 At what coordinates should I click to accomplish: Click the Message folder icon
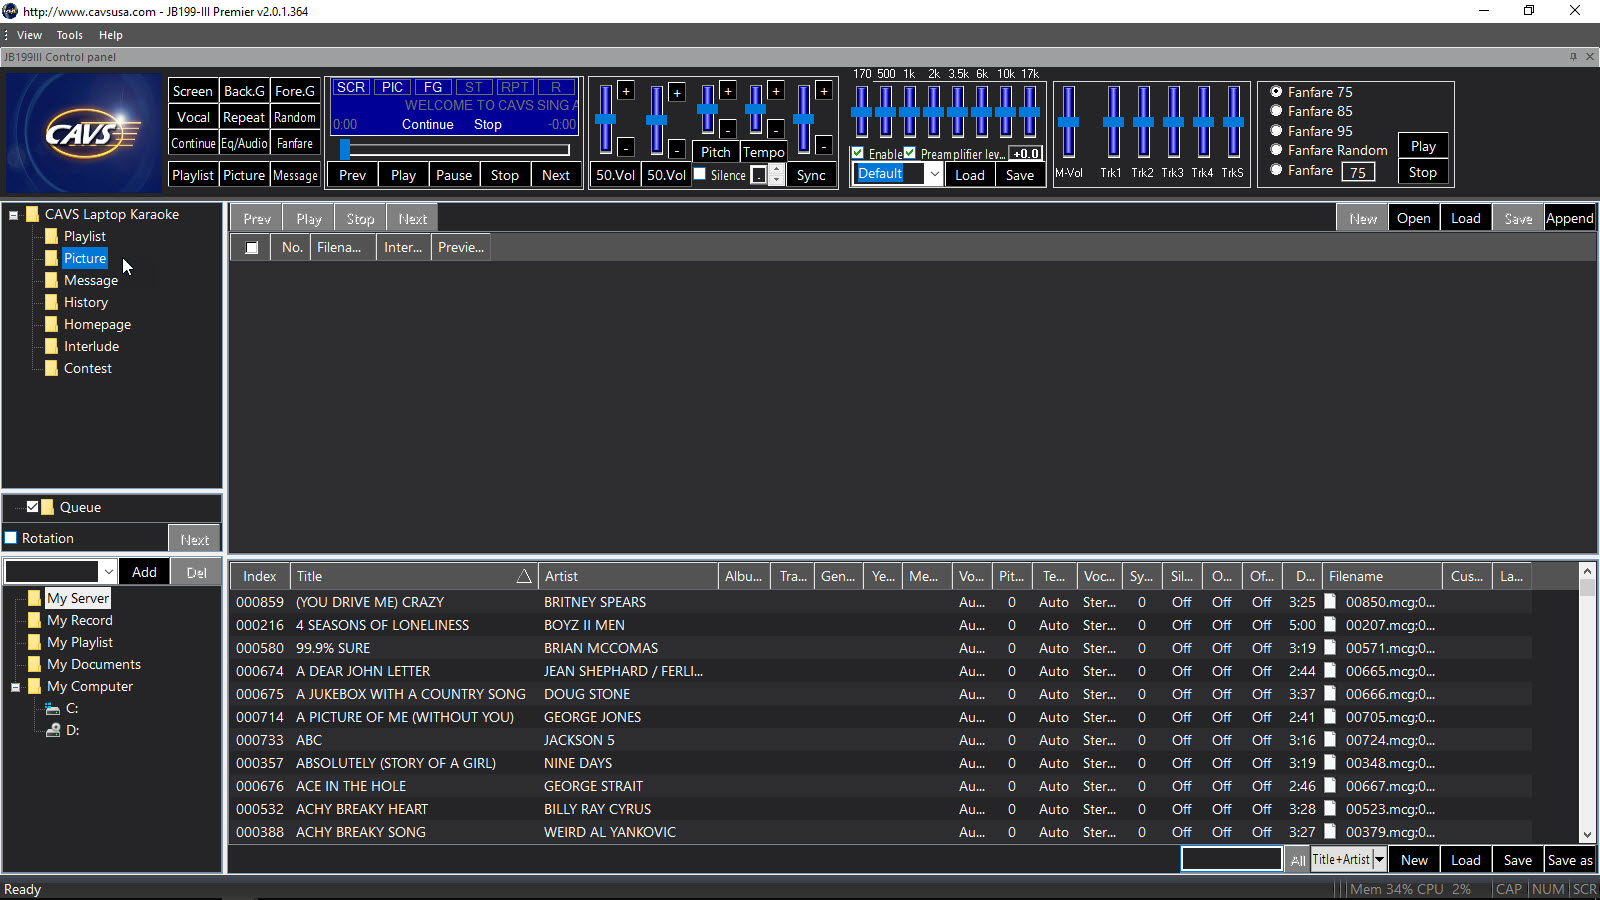tap(52, 280)
